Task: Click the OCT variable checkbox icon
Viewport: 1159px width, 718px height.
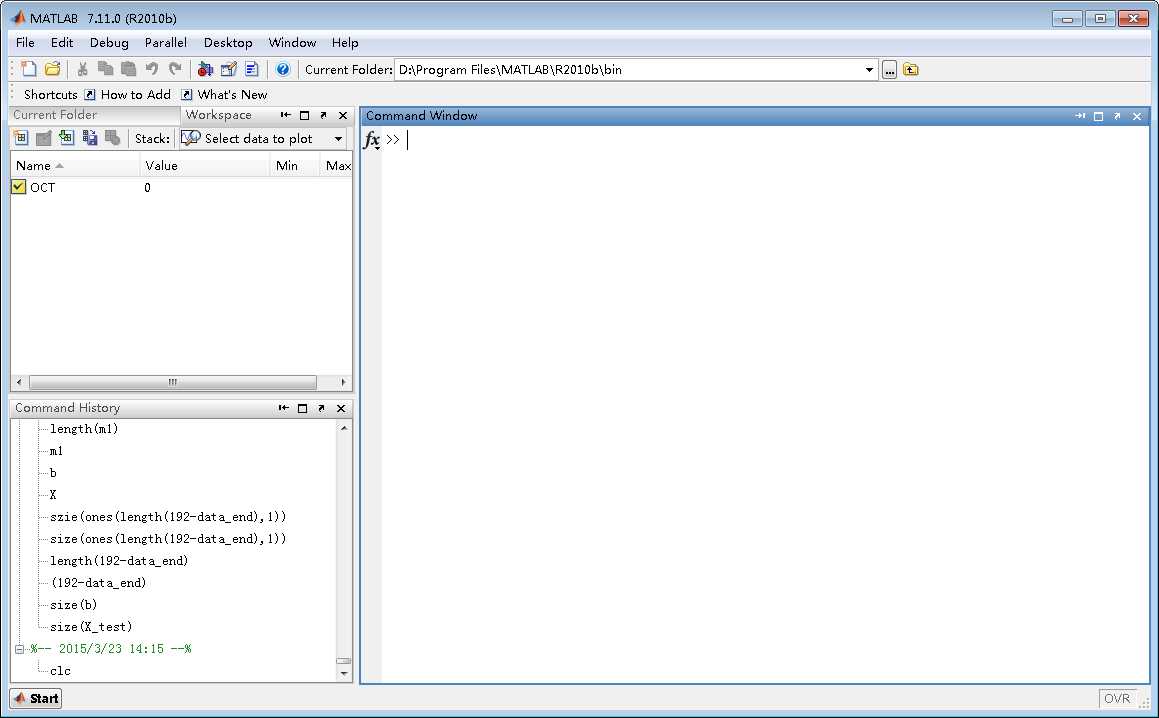Action: pyautogui.click(x=18, y=187)
